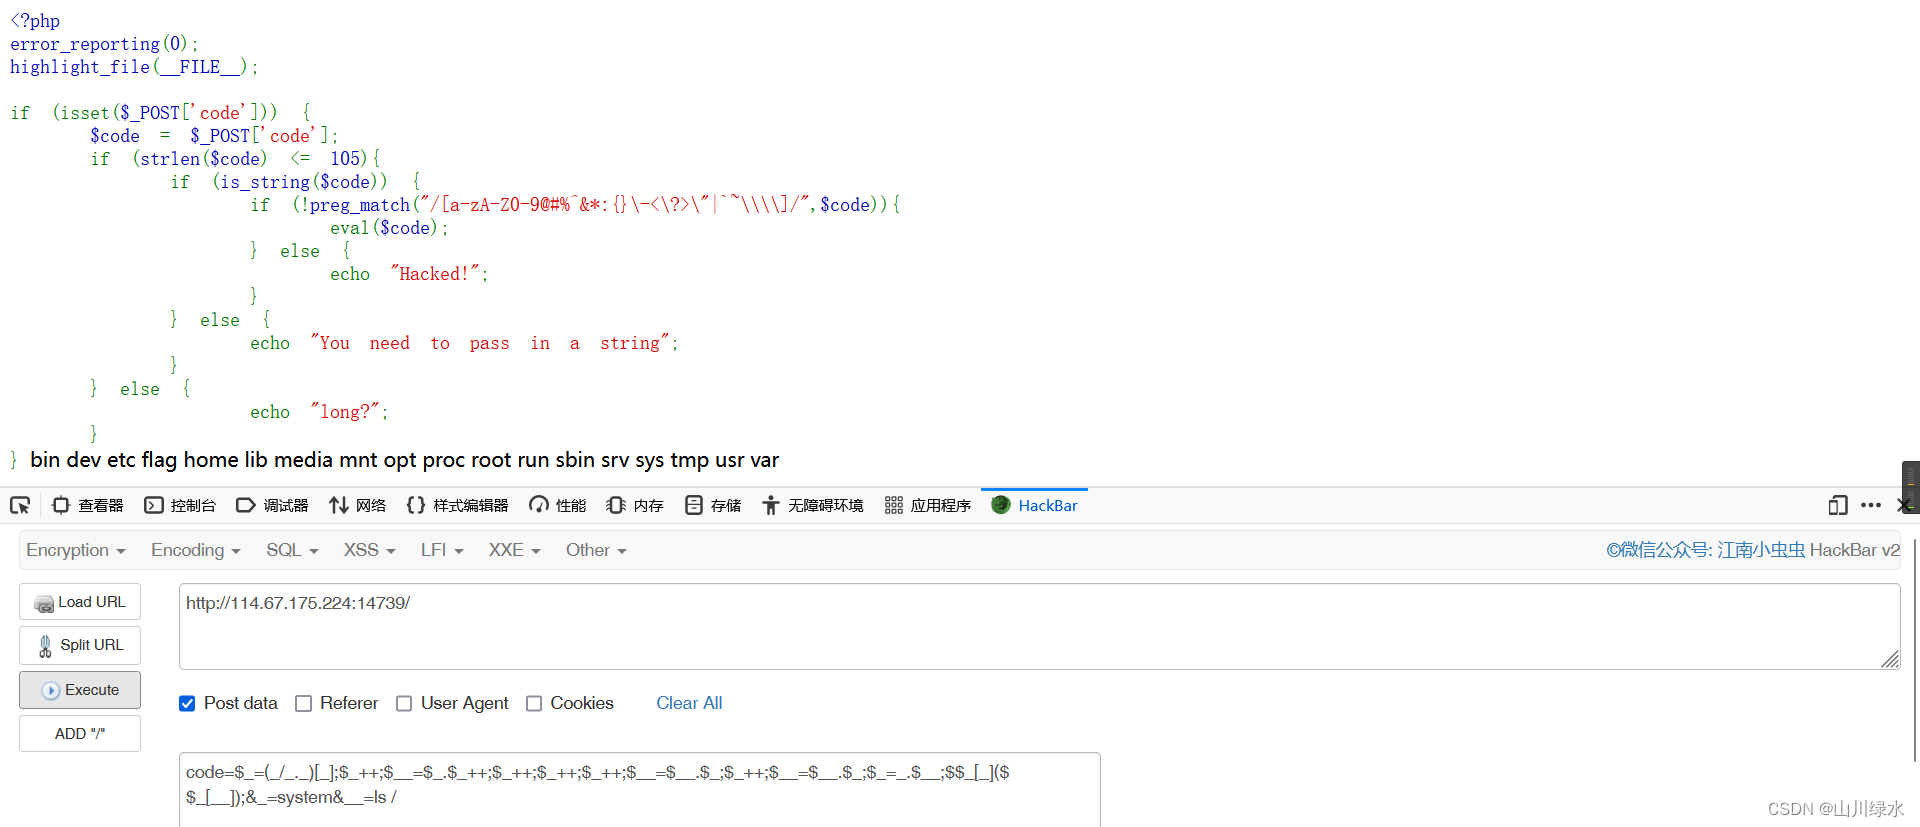Expand the Encryption dropdown menu
This screenshot has width=1920, height=827.
click(x=76, y=550)
